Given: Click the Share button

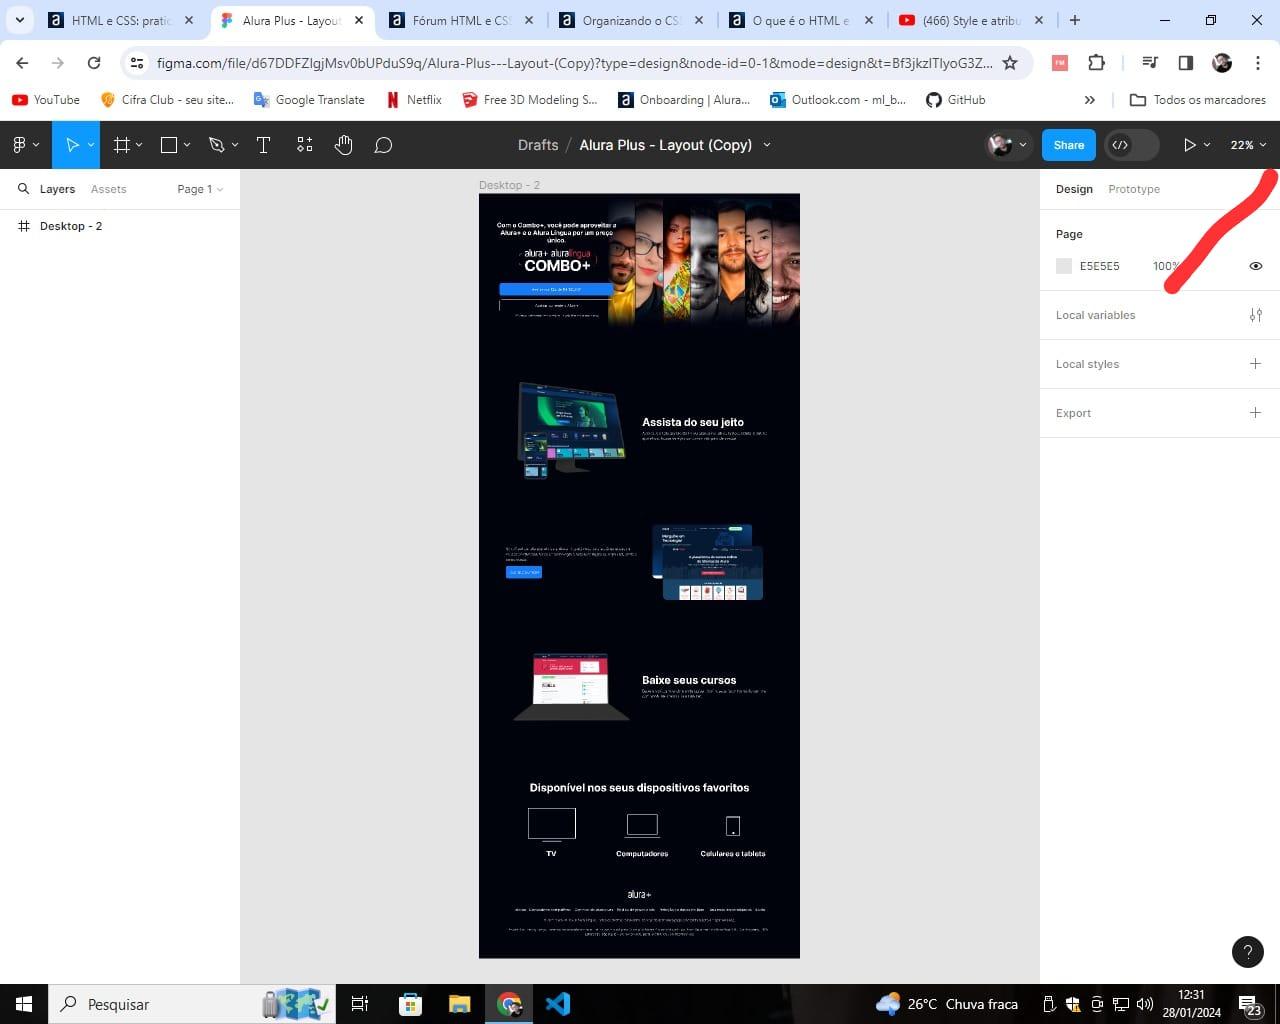Looking at the screenshot, I should pyautogui.click(x=1068, y=145).
